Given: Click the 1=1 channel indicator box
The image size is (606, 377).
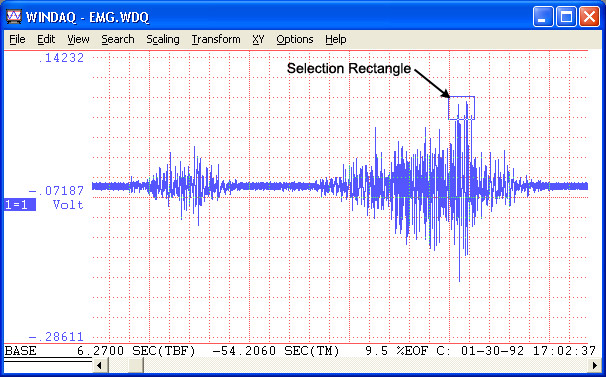Looking at the screenshot, I should click(x=20, y=205).
